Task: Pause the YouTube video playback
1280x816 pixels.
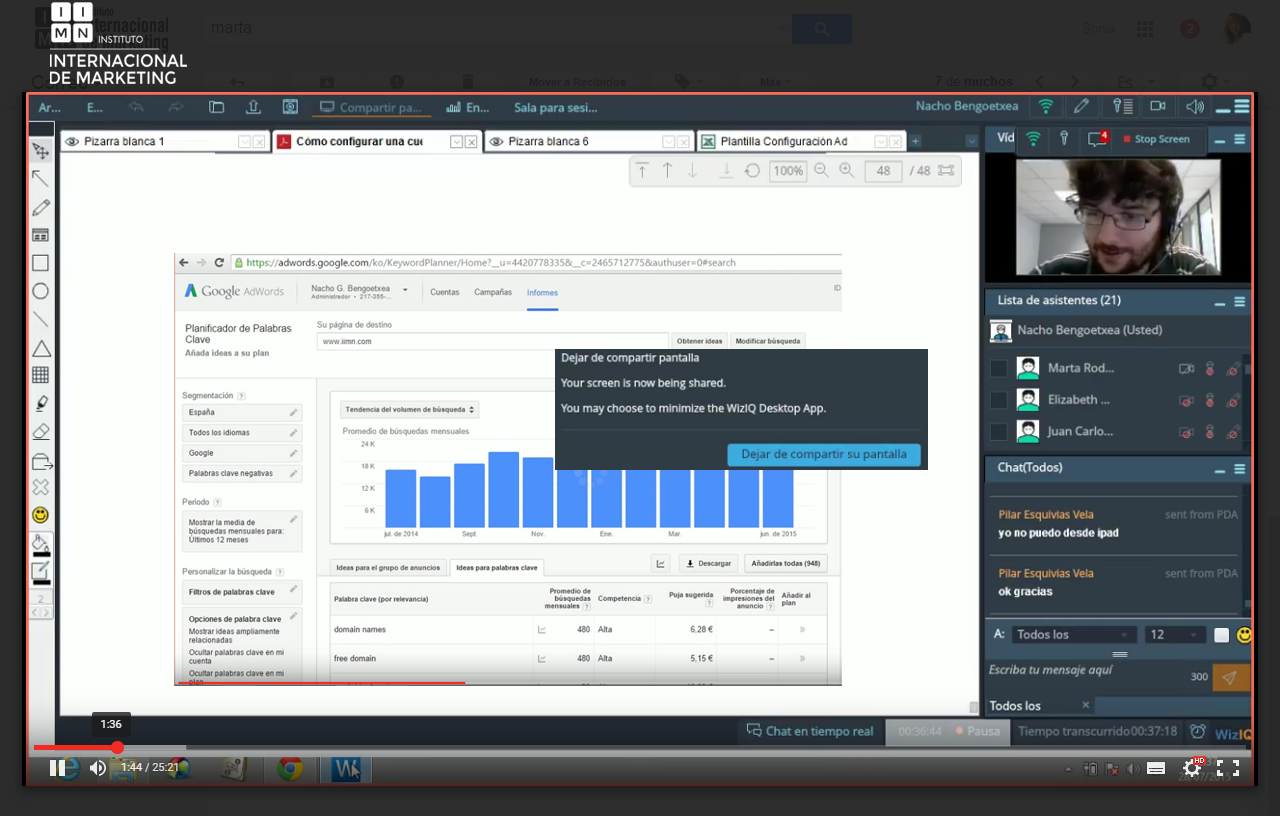Action: pyautogui.click(x=58, y=768)
